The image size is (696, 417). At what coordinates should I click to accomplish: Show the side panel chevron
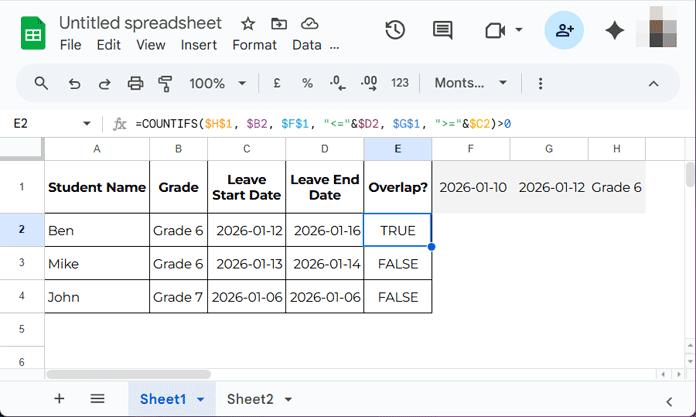coord(669,402)
